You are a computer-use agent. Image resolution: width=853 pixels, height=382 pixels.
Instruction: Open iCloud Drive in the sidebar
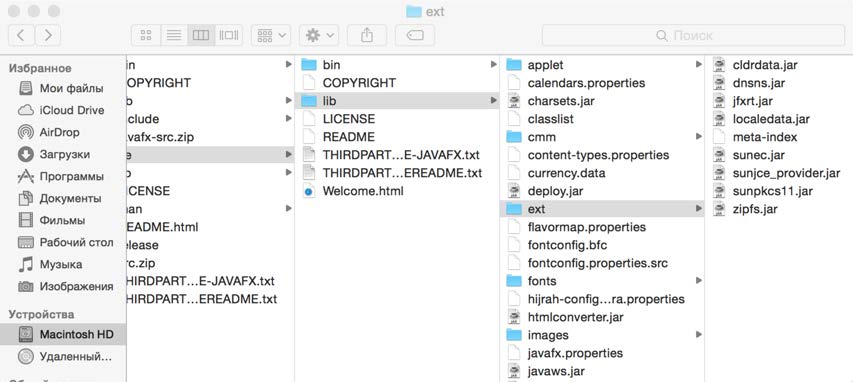(63, 110)
